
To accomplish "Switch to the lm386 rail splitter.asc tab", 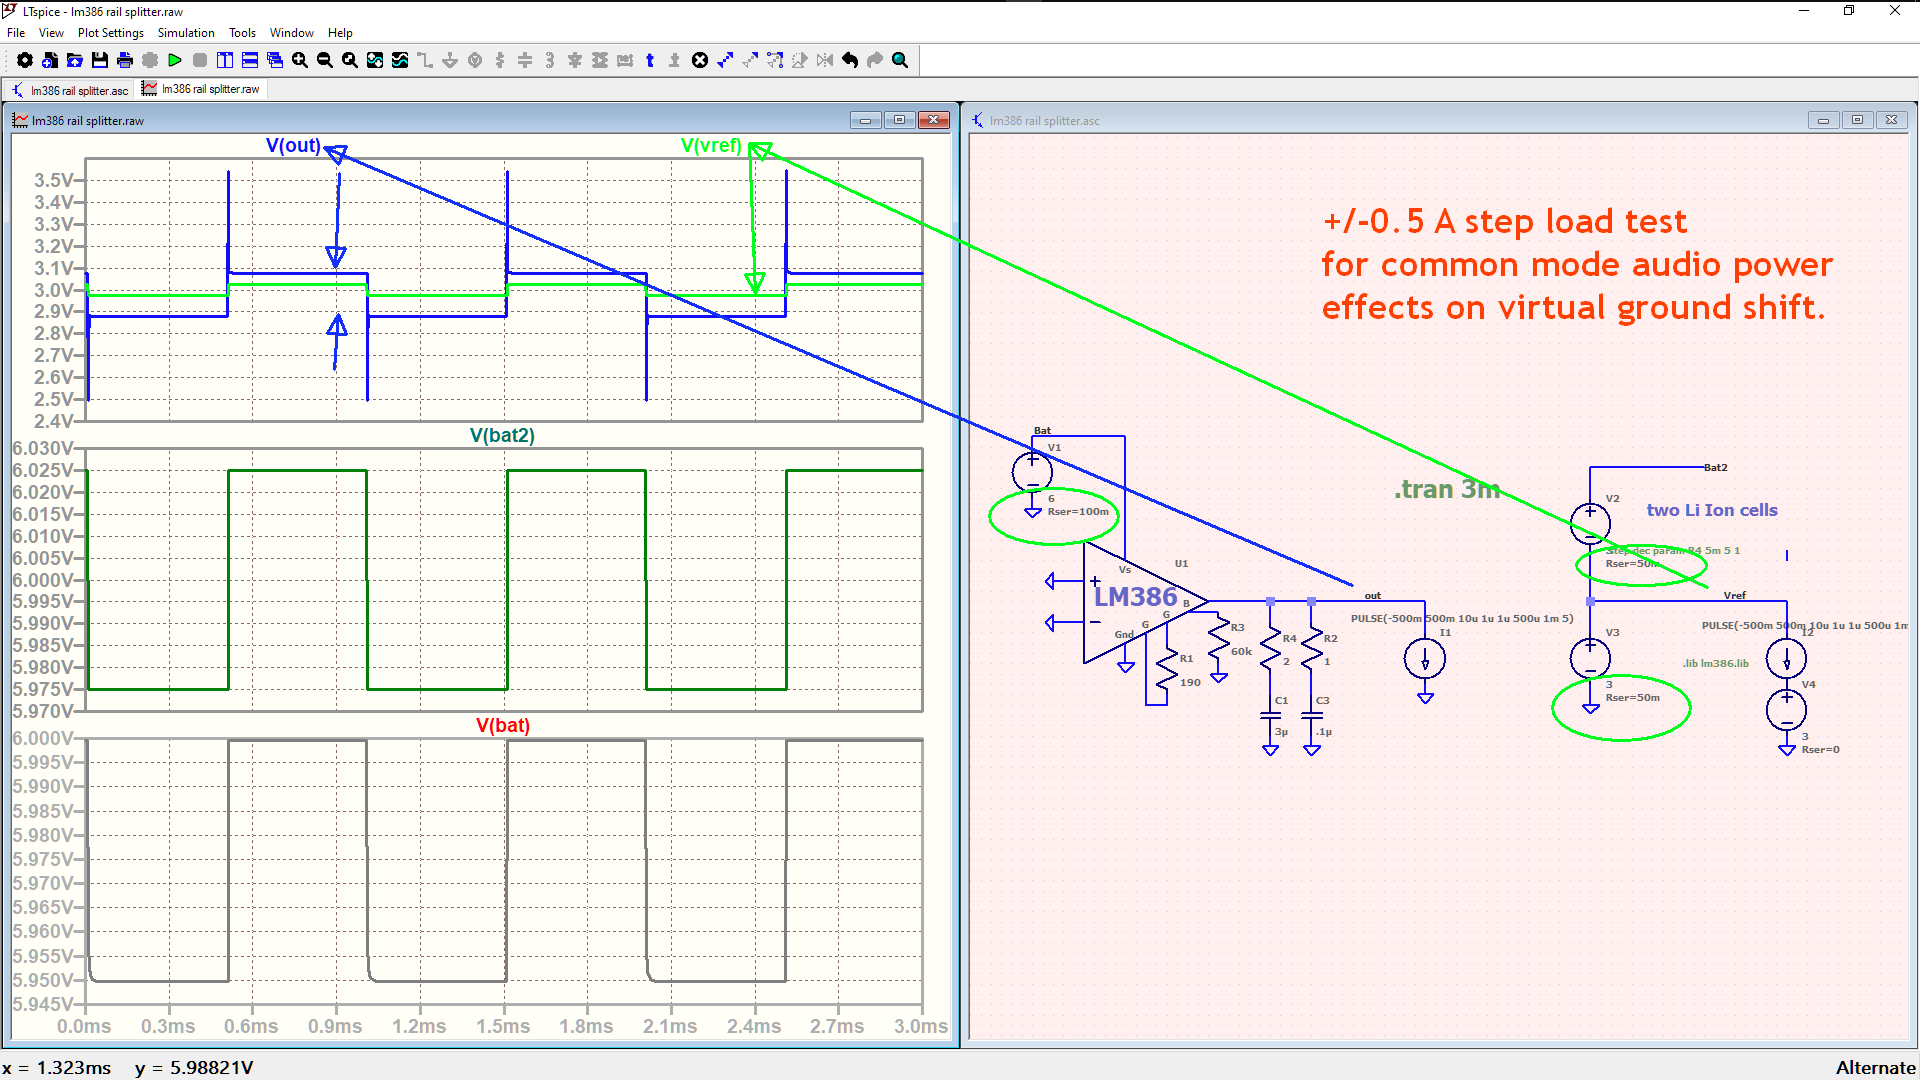I will point(70,90).
